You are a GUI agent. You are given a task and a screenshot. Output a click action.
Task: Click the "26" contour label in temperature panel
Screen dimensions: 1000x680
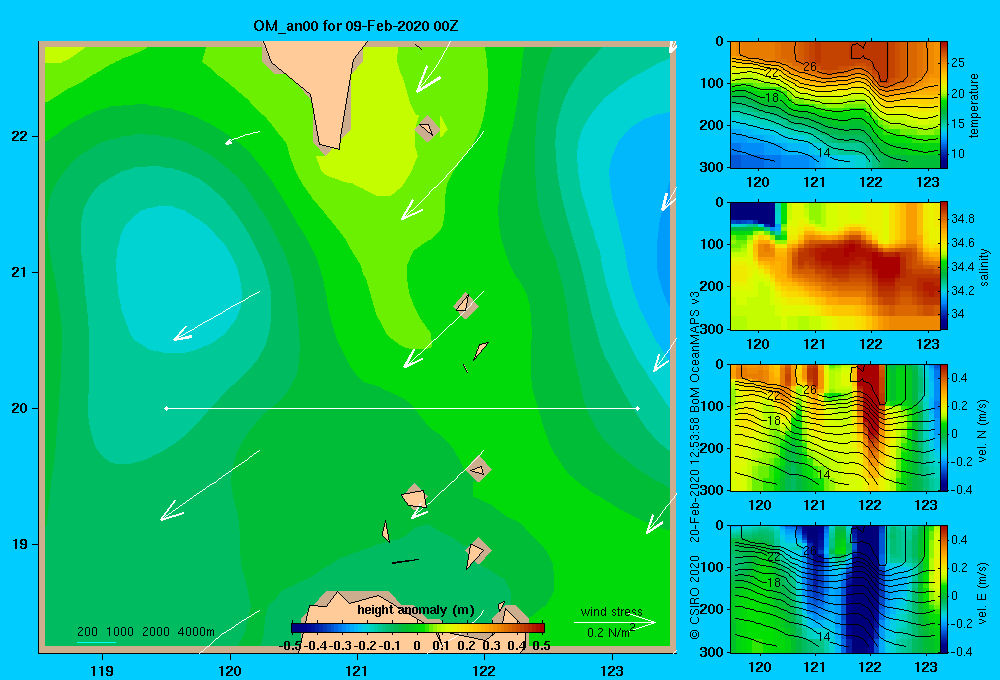[x=810, y=66]
